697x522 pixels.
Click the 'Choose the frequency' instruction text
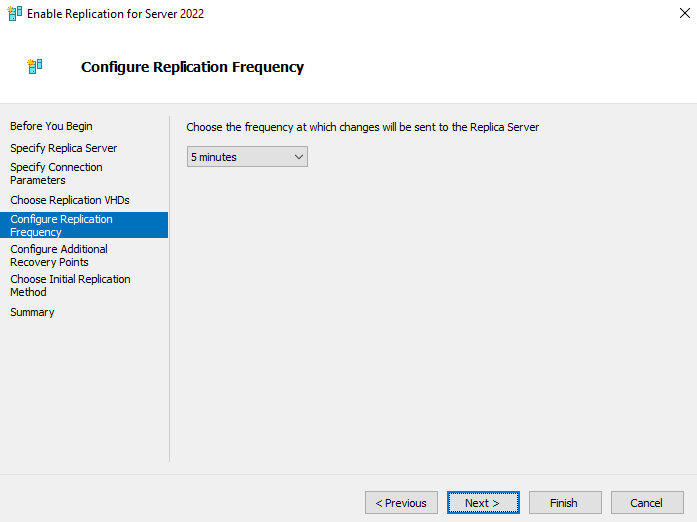click(362, 127)
